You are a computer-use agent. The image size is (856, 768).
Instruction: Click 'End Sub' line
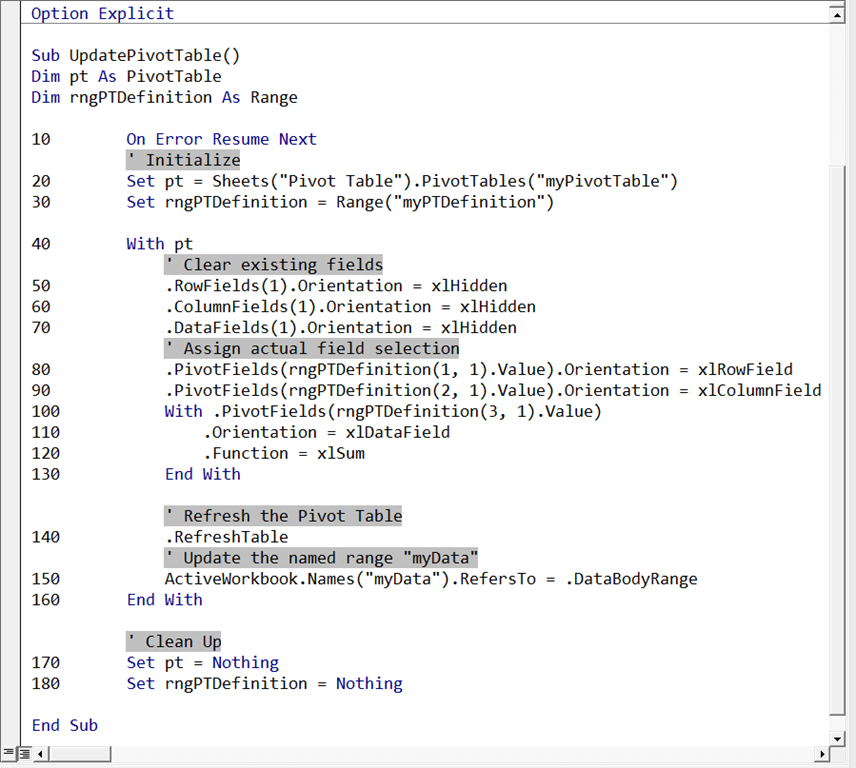click(x=64, y=725)
